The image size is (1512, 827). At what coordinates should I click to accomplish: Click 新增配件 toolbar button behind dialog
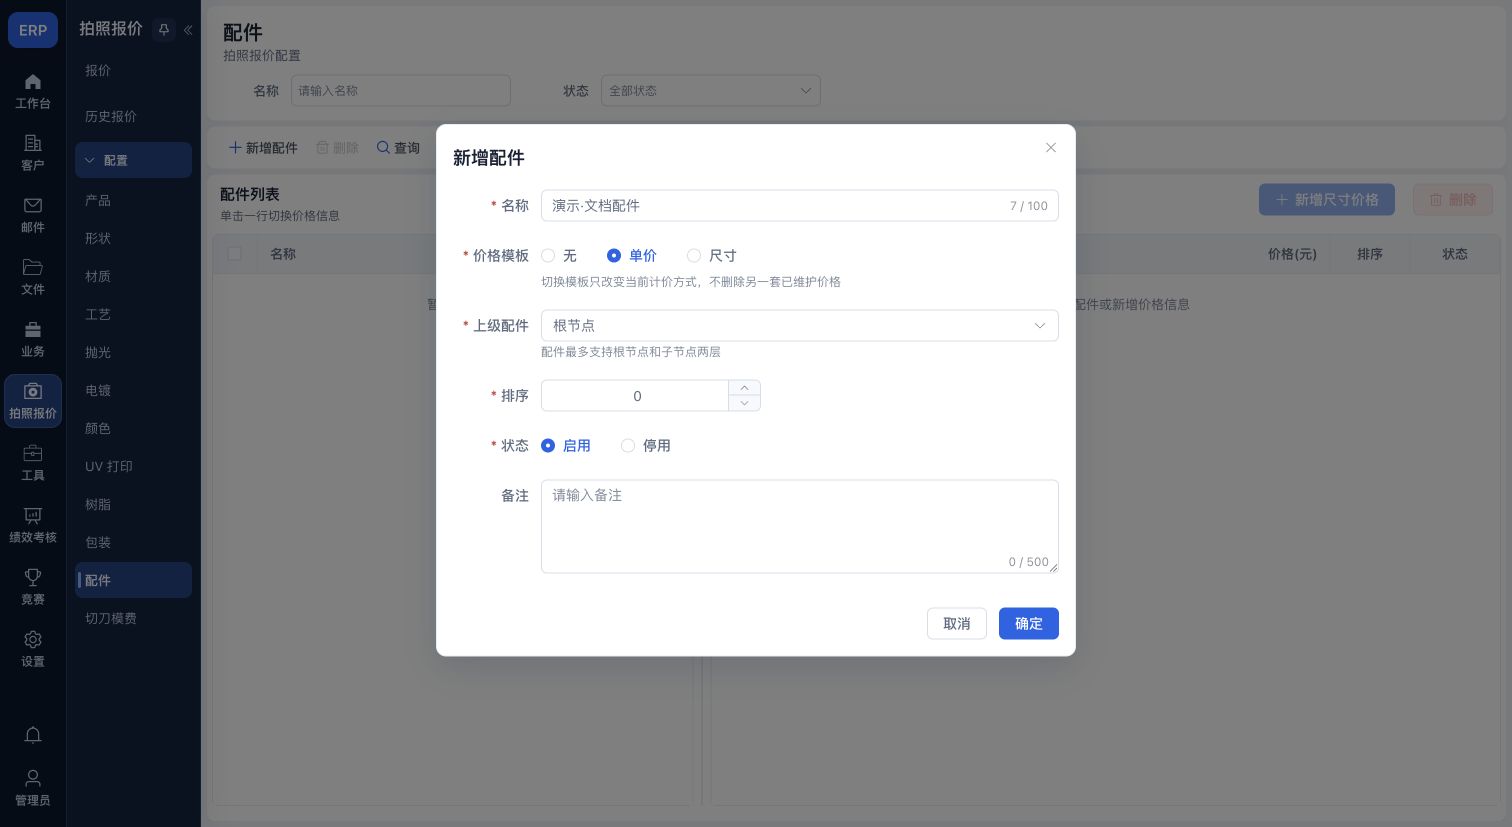pyautogui.click(x=263, y=148)
